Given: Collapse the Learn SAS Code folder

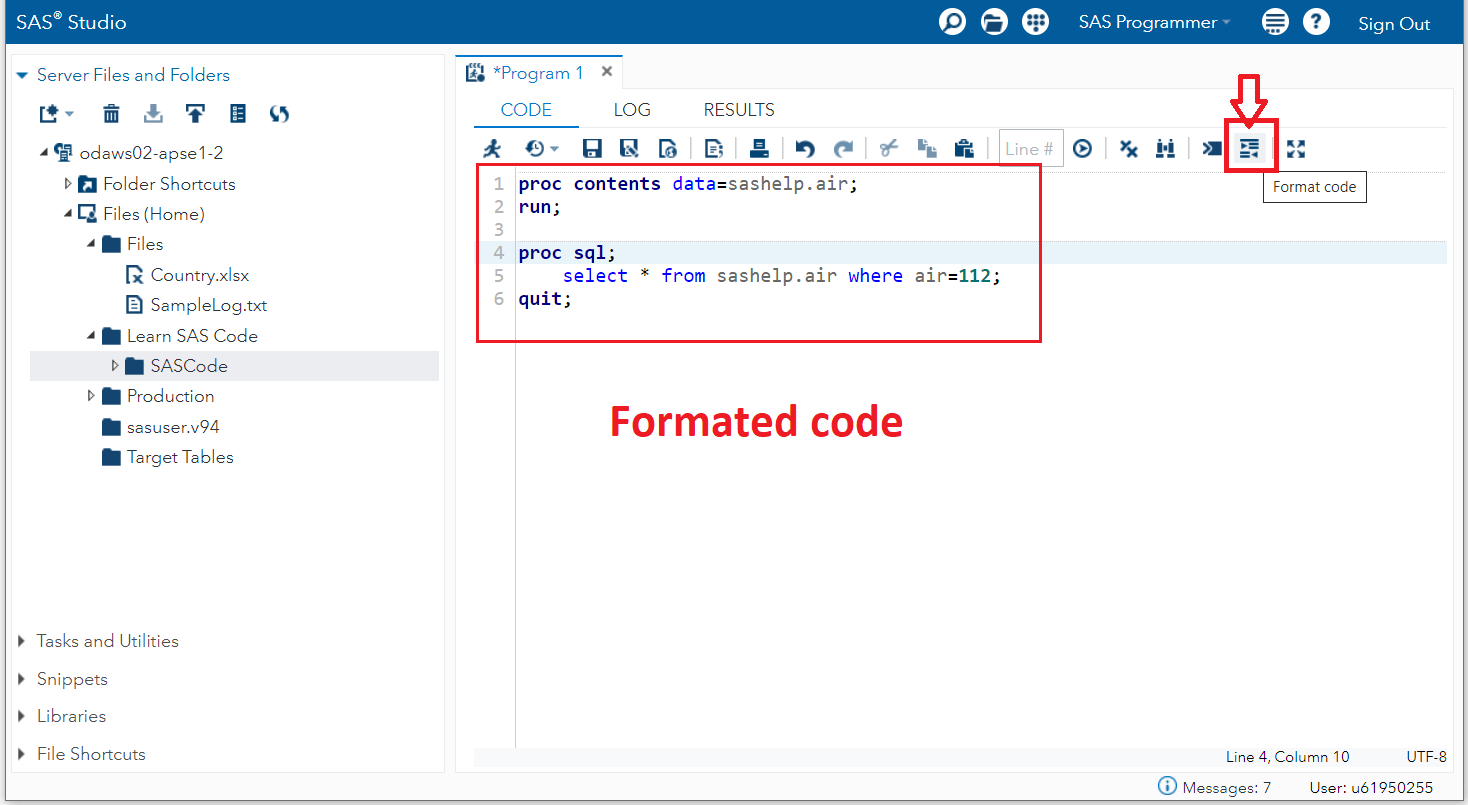Looking at the screenshot, I should 91,336.
